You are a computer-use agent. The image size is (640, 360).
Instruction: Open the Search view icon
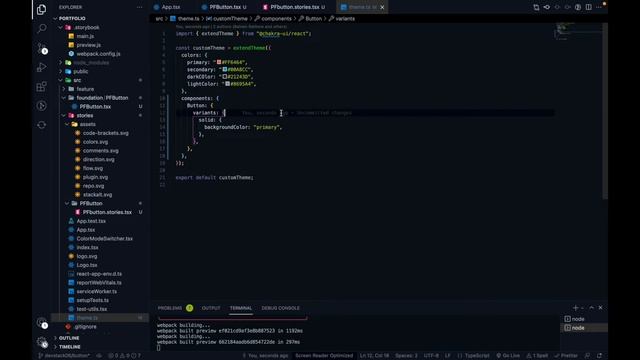pyautogui.click(x=41, y=28)
